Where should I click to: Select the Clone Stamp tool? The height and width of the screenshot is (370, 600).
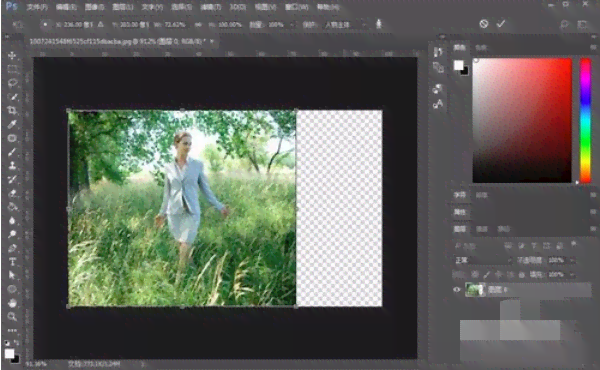(x=12, y=166)
